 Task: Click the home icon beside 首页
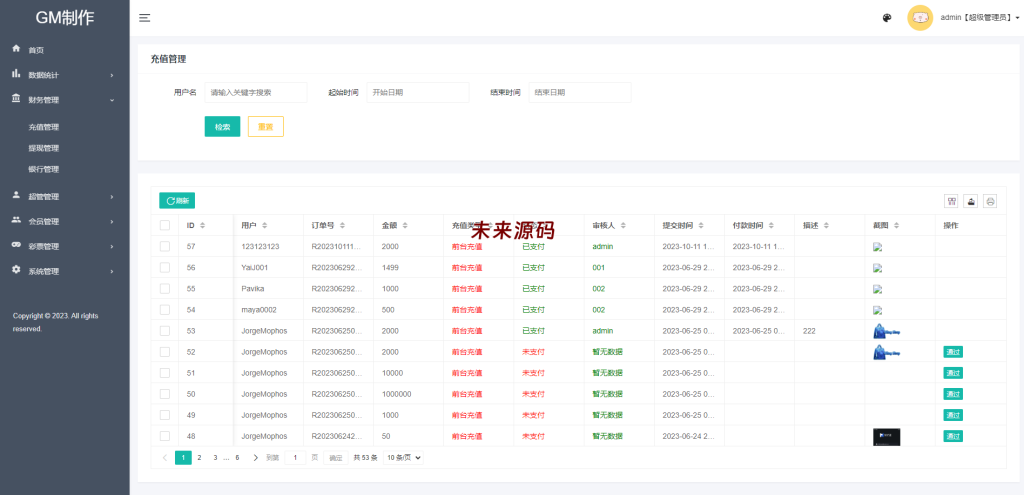(16, 49)
